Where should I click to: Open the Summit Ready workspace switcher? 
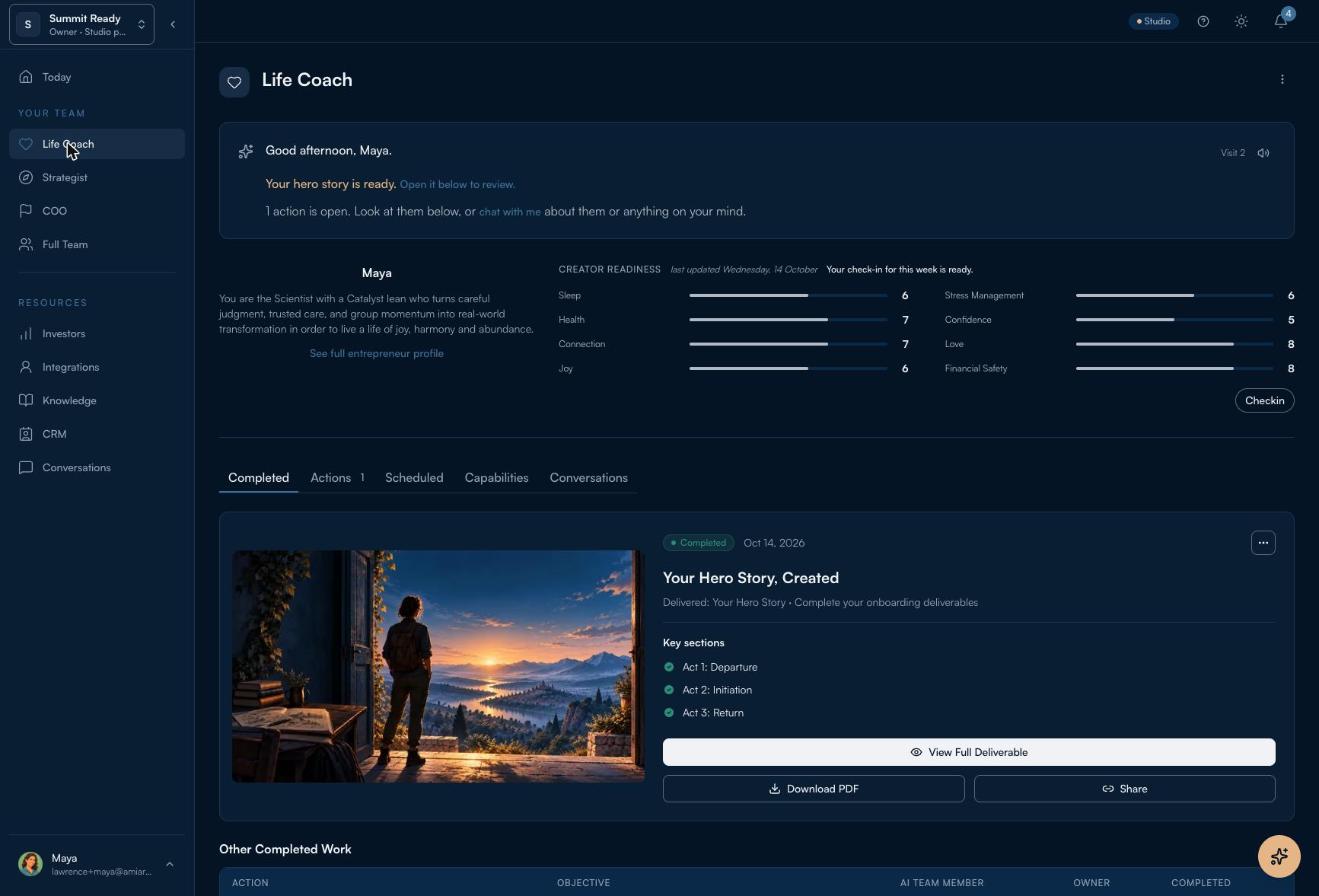pyautogui.click(x=82, y=24)
